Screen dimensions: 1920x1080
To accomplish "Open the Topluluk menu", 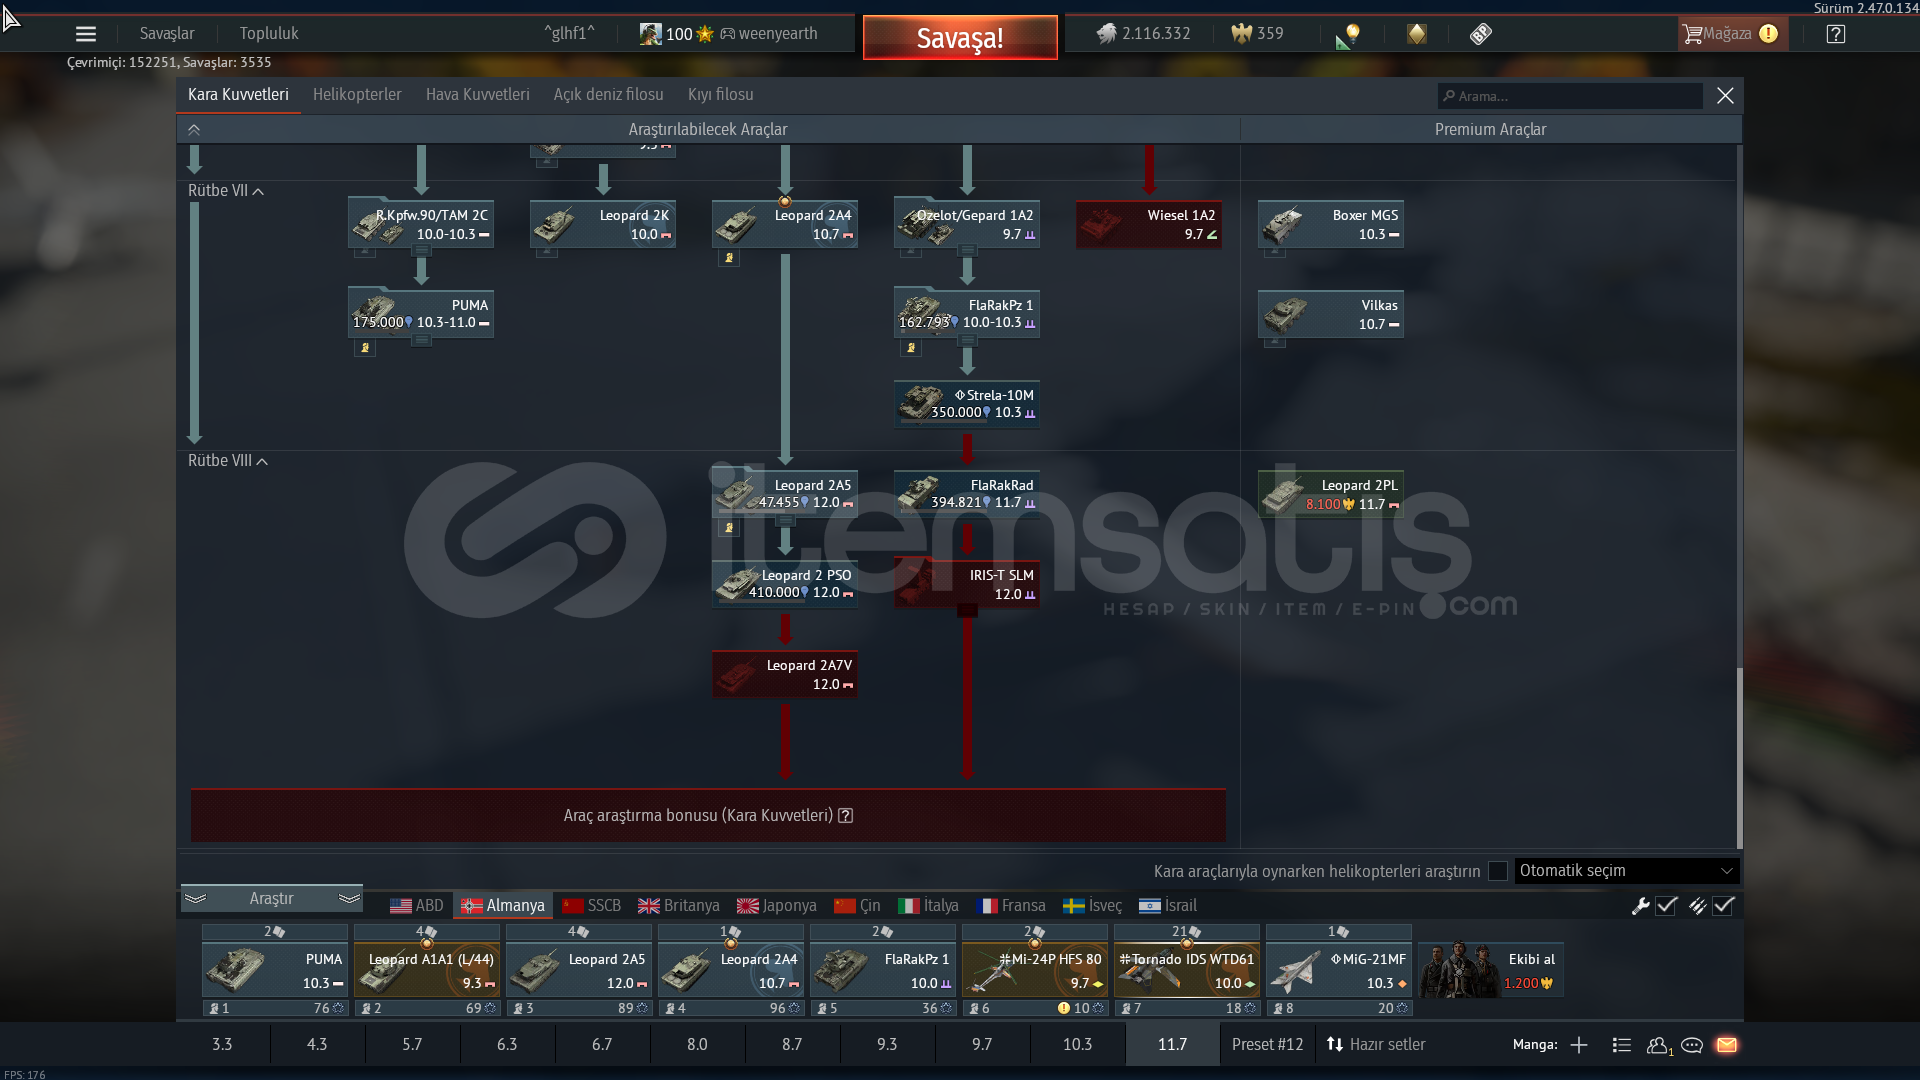I will coord(269,34).
